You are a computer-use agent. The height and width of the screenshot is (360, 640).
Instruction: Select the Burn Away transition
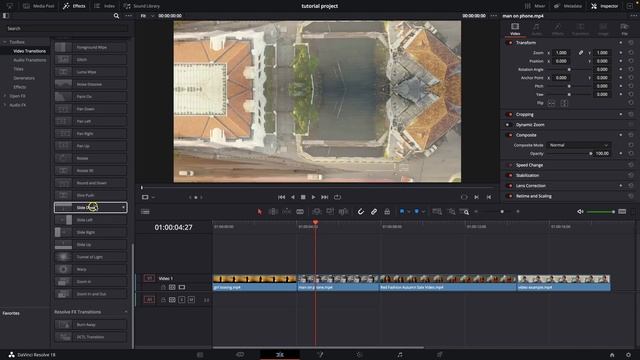[x=90, y=324]
